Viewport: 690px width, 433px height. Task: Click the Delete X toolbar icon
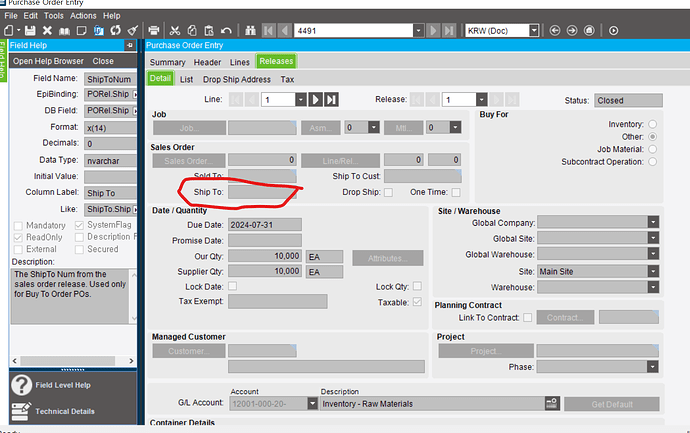pyautogui.click(x=47, y=30)
